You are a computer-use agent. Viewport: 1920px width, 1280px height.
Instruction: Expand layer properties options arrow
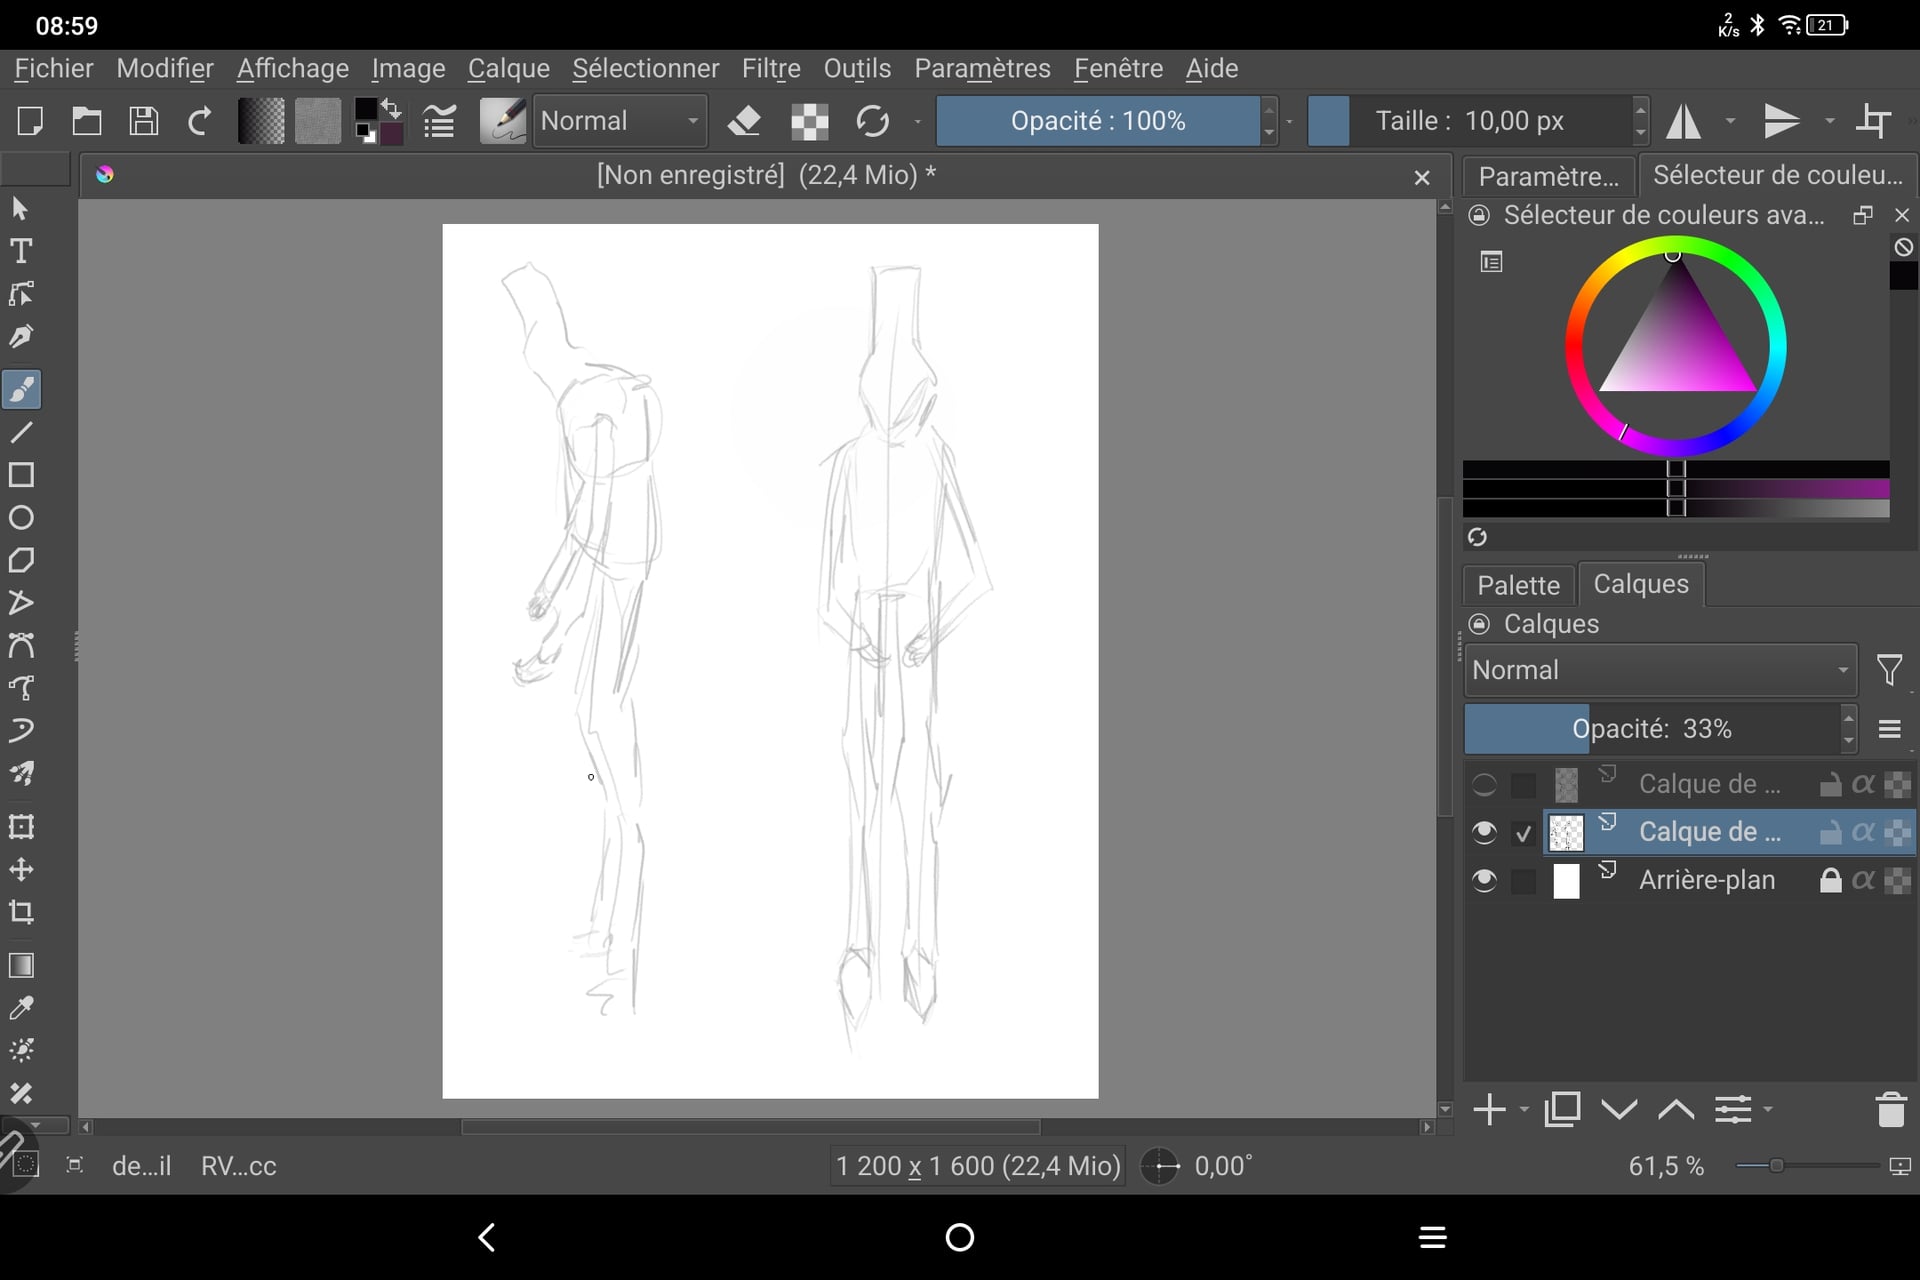point(1768,1110)
